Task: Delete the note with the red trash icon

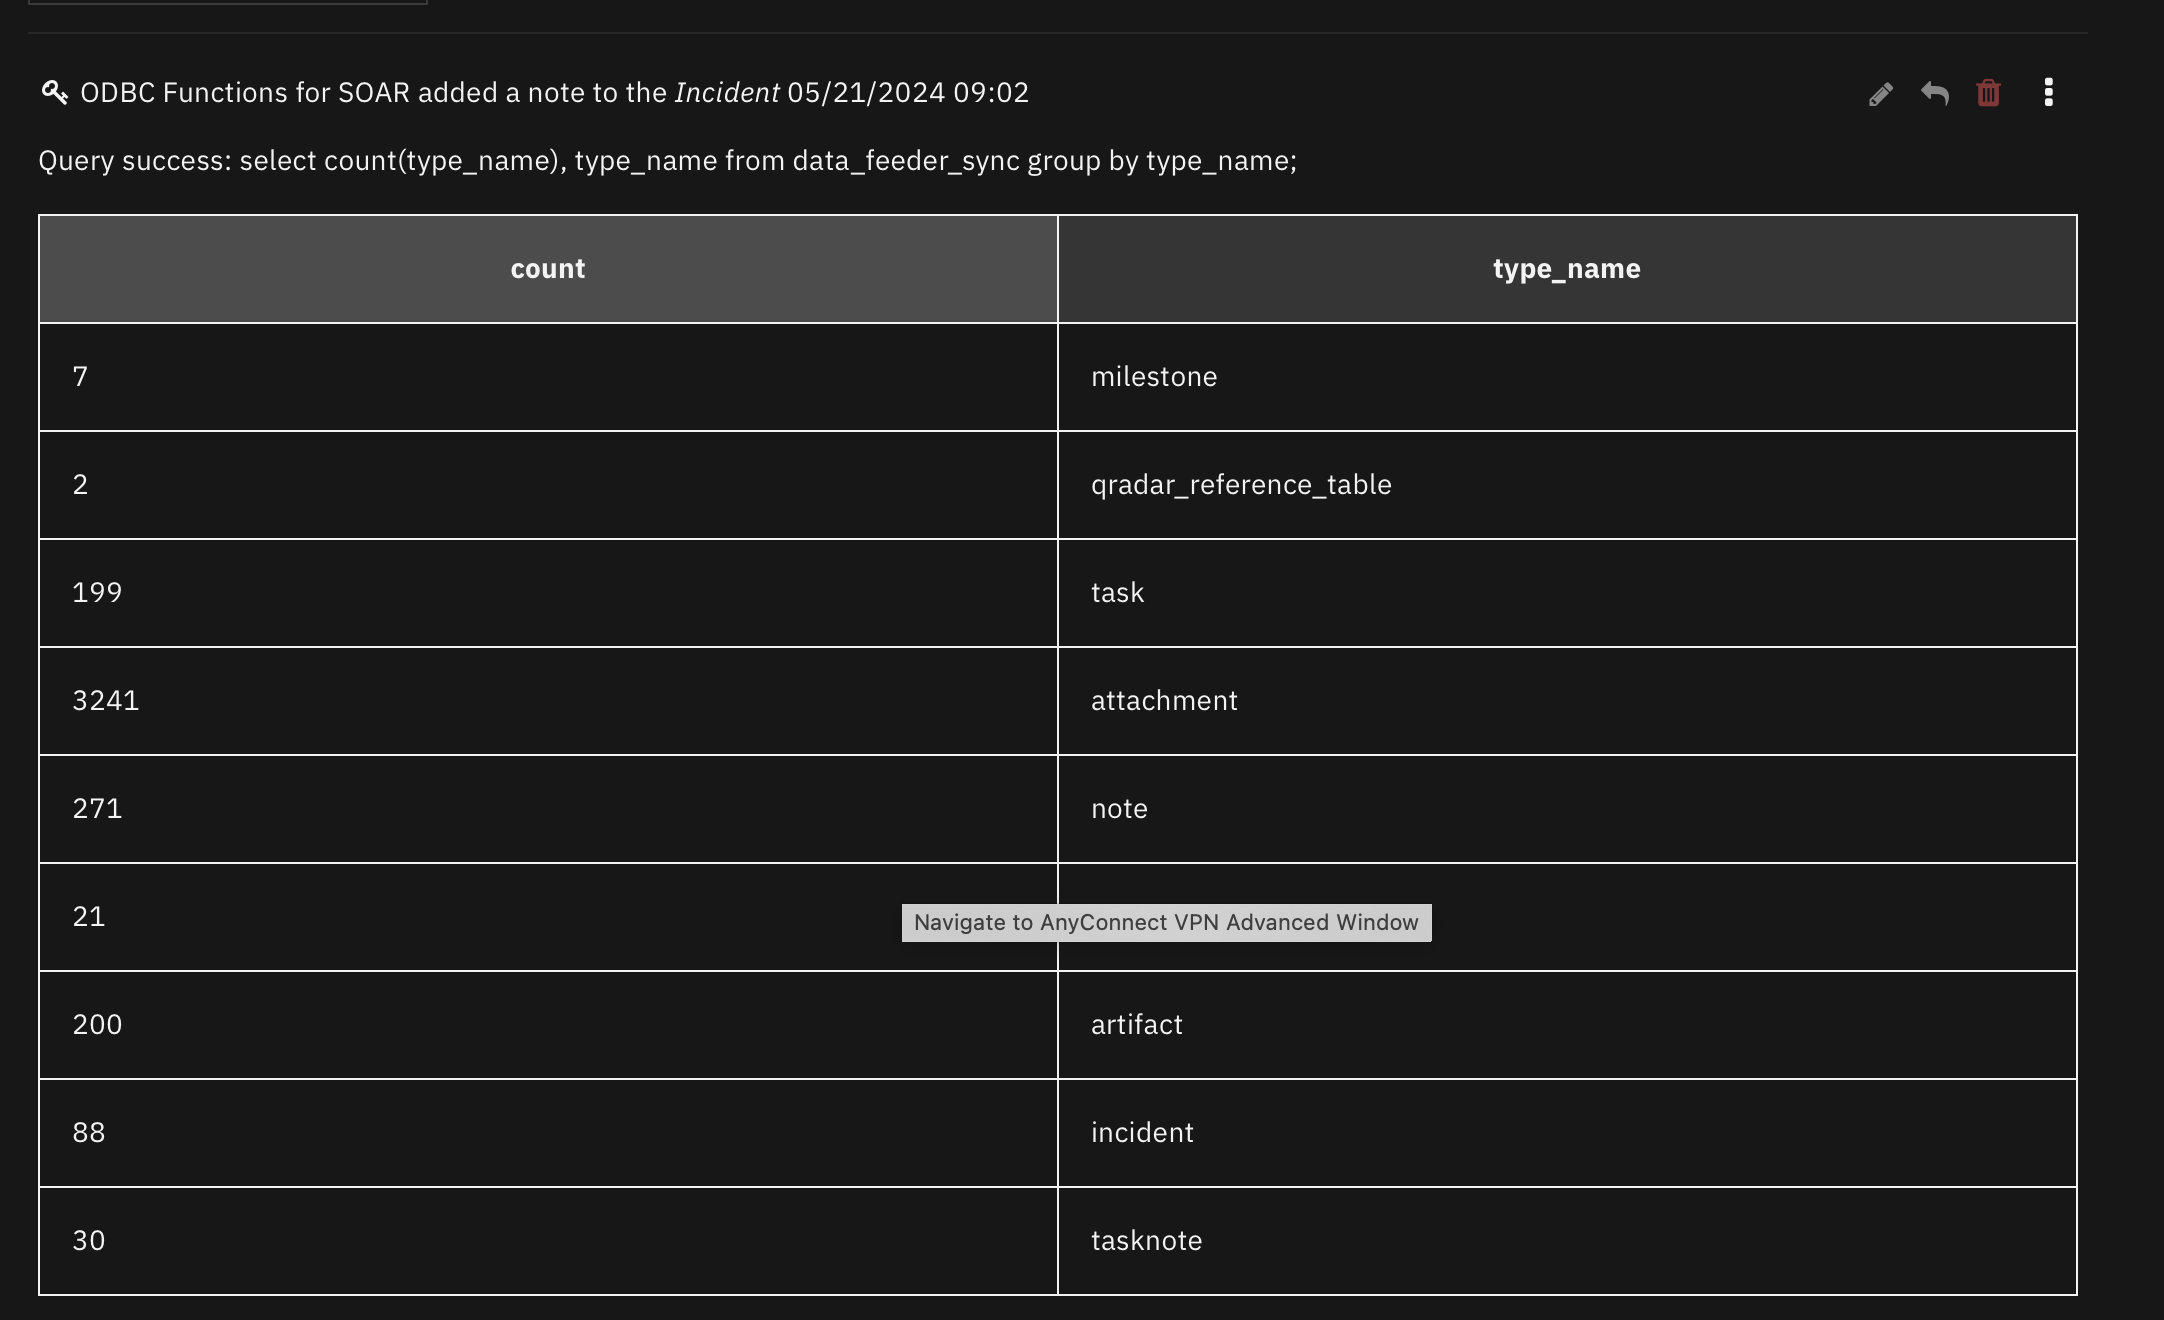Action: pos(1988,93)
